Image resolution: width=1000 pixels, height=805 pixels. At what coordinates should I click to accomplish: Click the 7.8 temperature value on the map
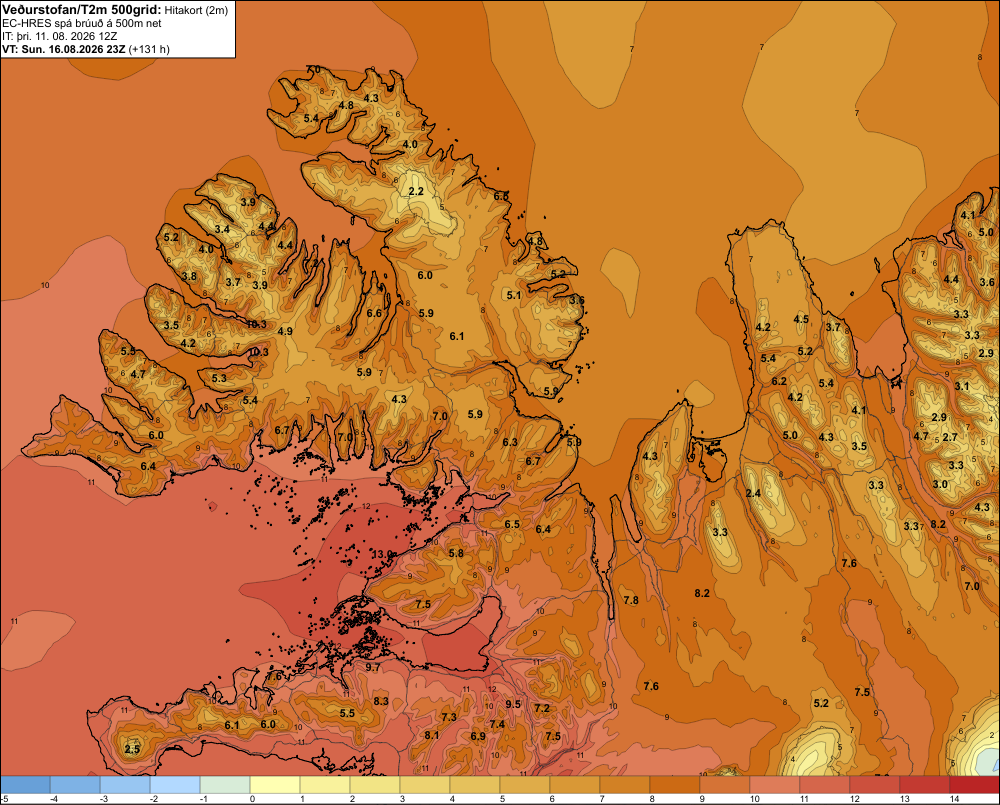pyautogui.click(x=631, y=600)
